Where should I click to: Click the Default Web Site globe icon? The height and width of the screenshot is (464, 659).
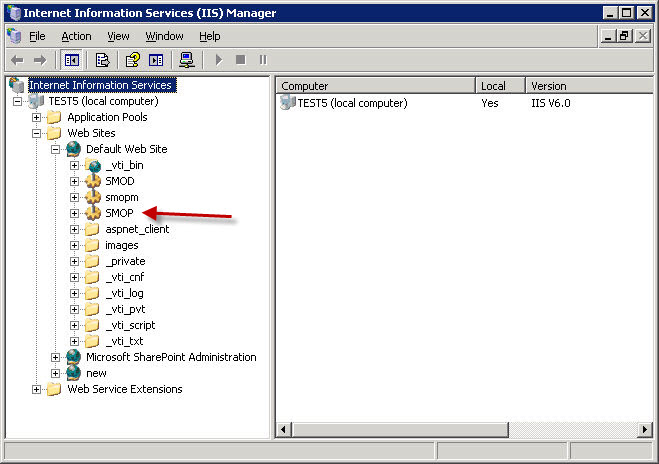click(x=74, y=149)
